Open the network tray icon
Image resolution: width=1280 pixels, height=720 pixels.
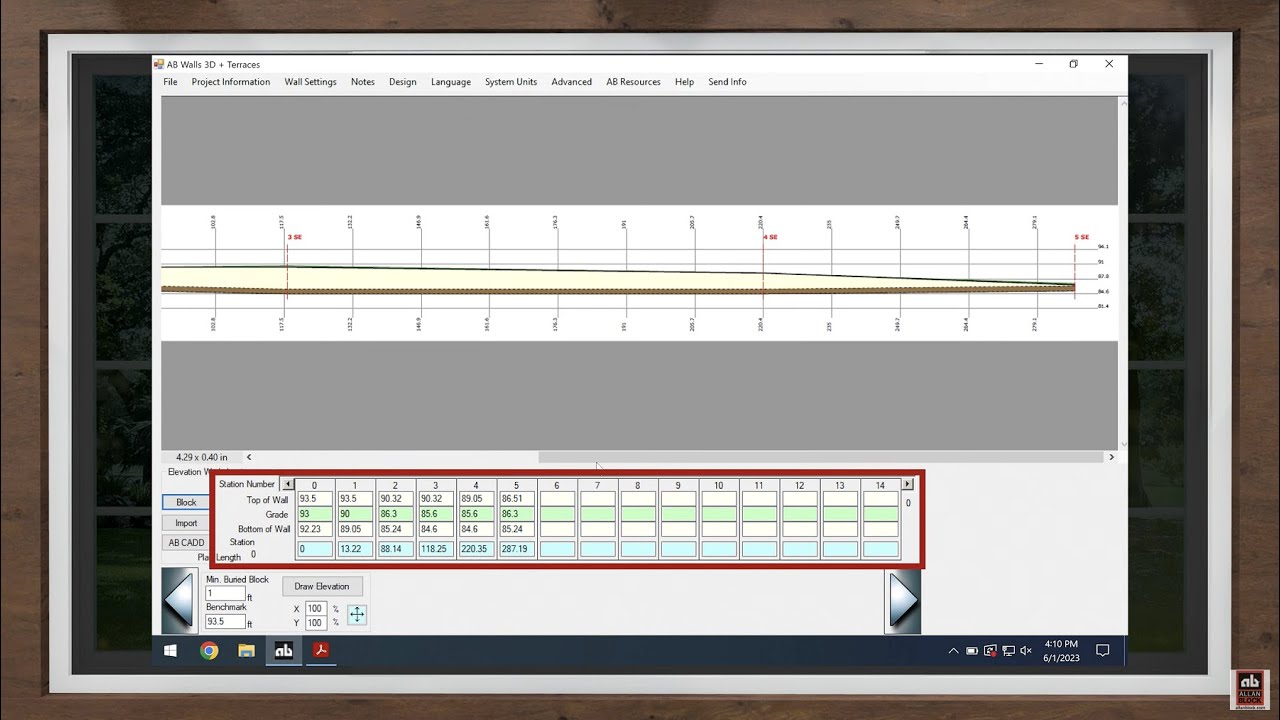pos(1009,650)
